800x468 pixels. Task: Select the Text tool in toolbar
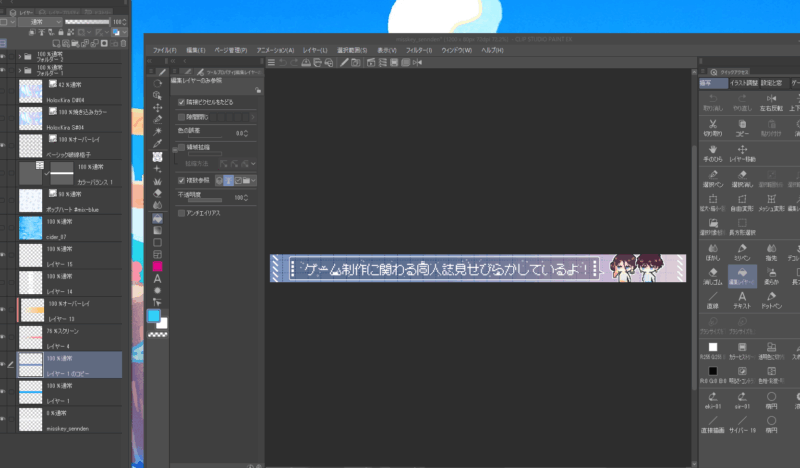[x=158, y=277]
